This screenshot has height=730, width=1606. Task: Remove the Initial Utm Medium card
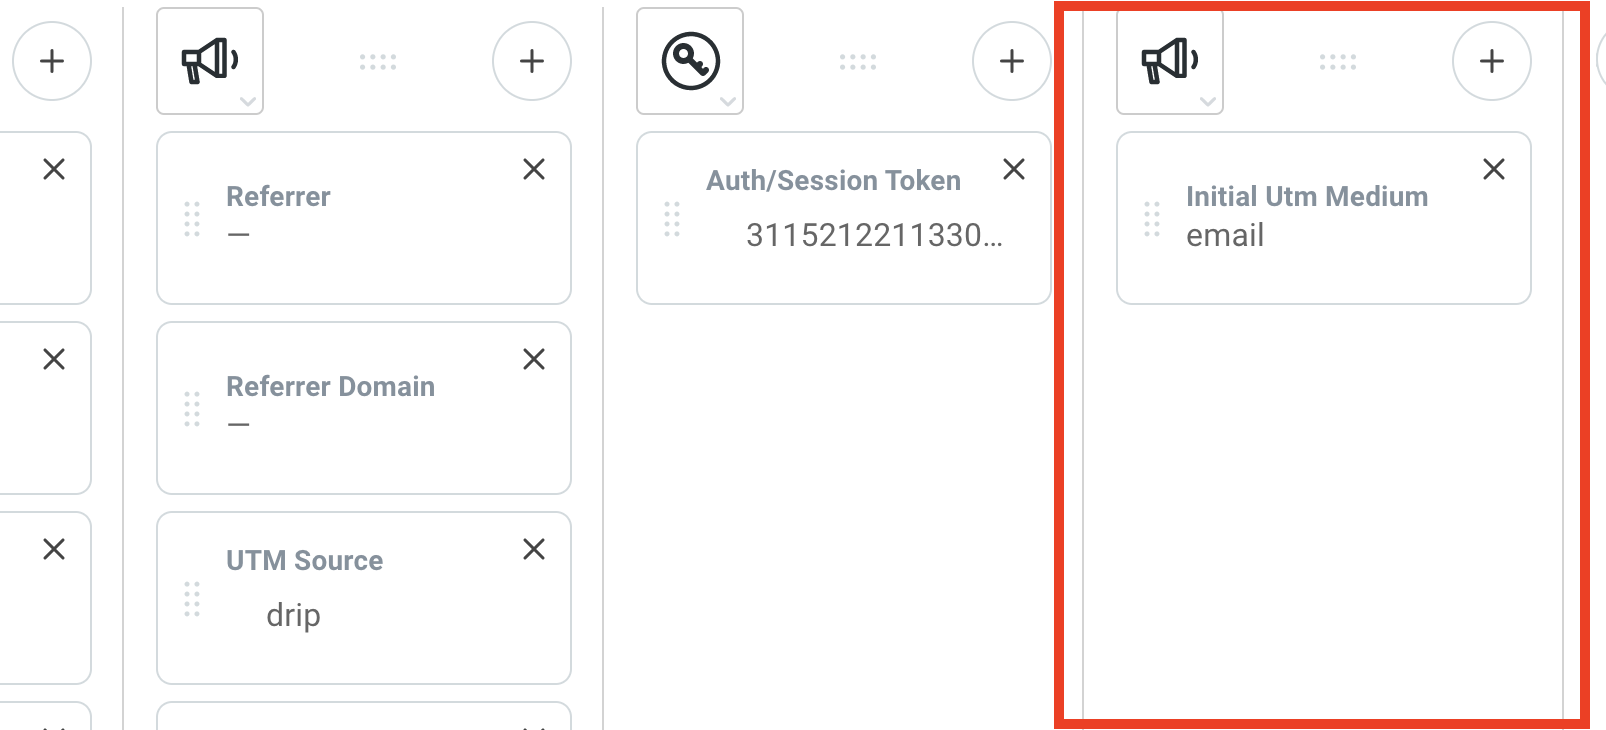pos(1494,170)
